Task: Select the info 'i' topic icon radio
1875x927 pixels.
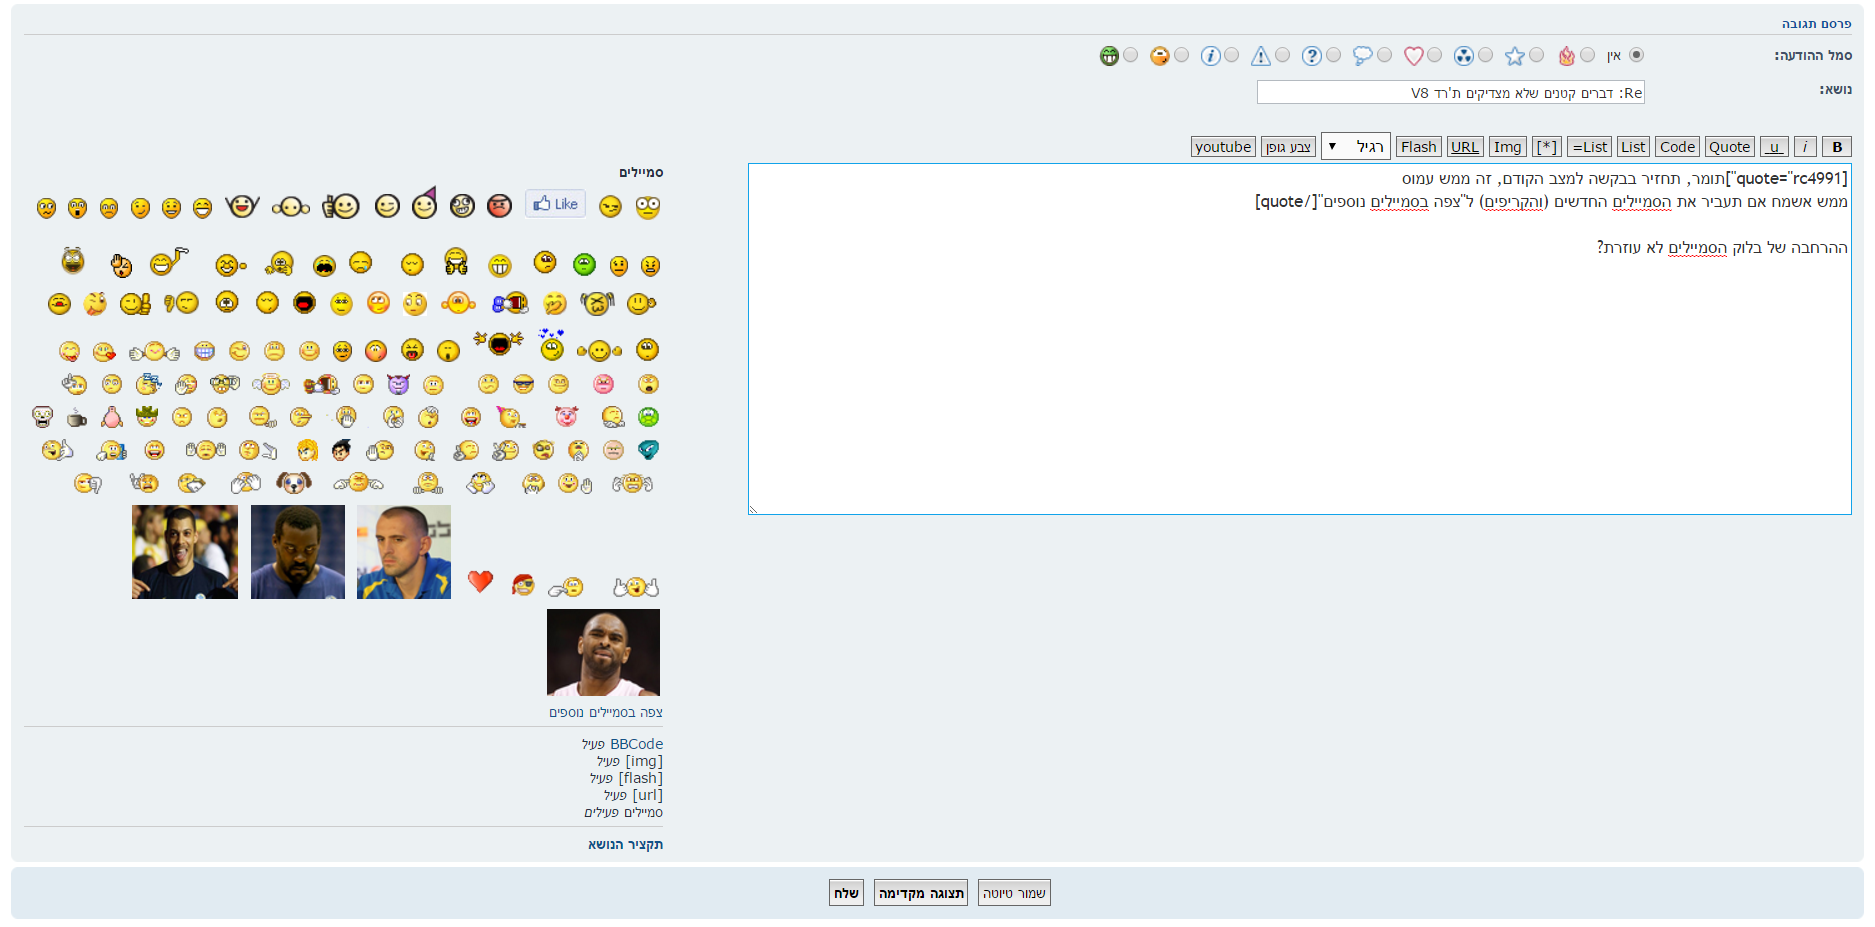Action: pos(1231,55)
